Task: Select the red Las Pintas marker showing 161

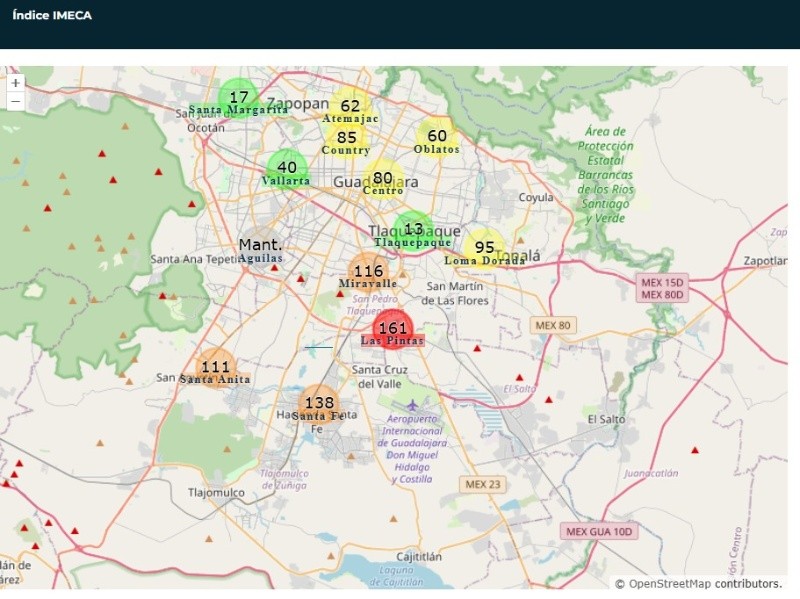Action: pyautogui.click(x=392, y=329)
